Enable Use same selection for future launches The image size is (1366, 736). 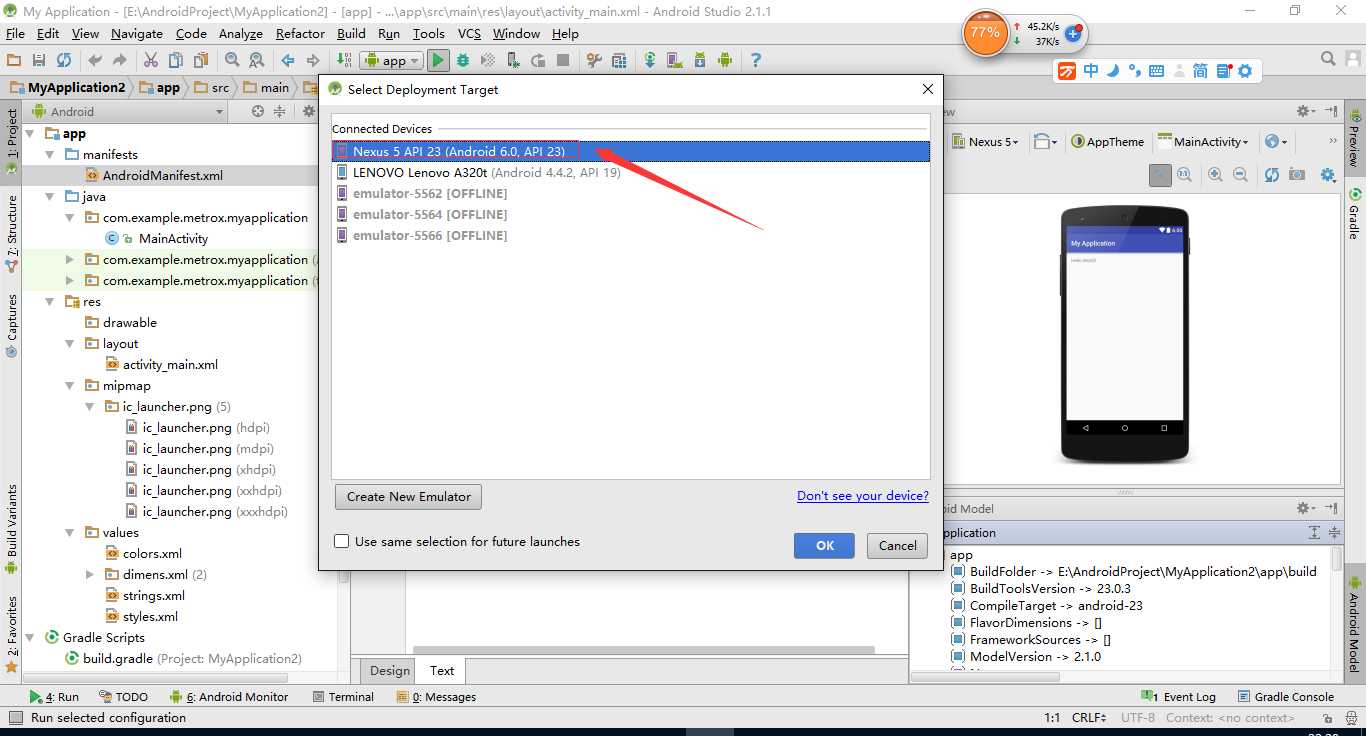pos(342,541)
